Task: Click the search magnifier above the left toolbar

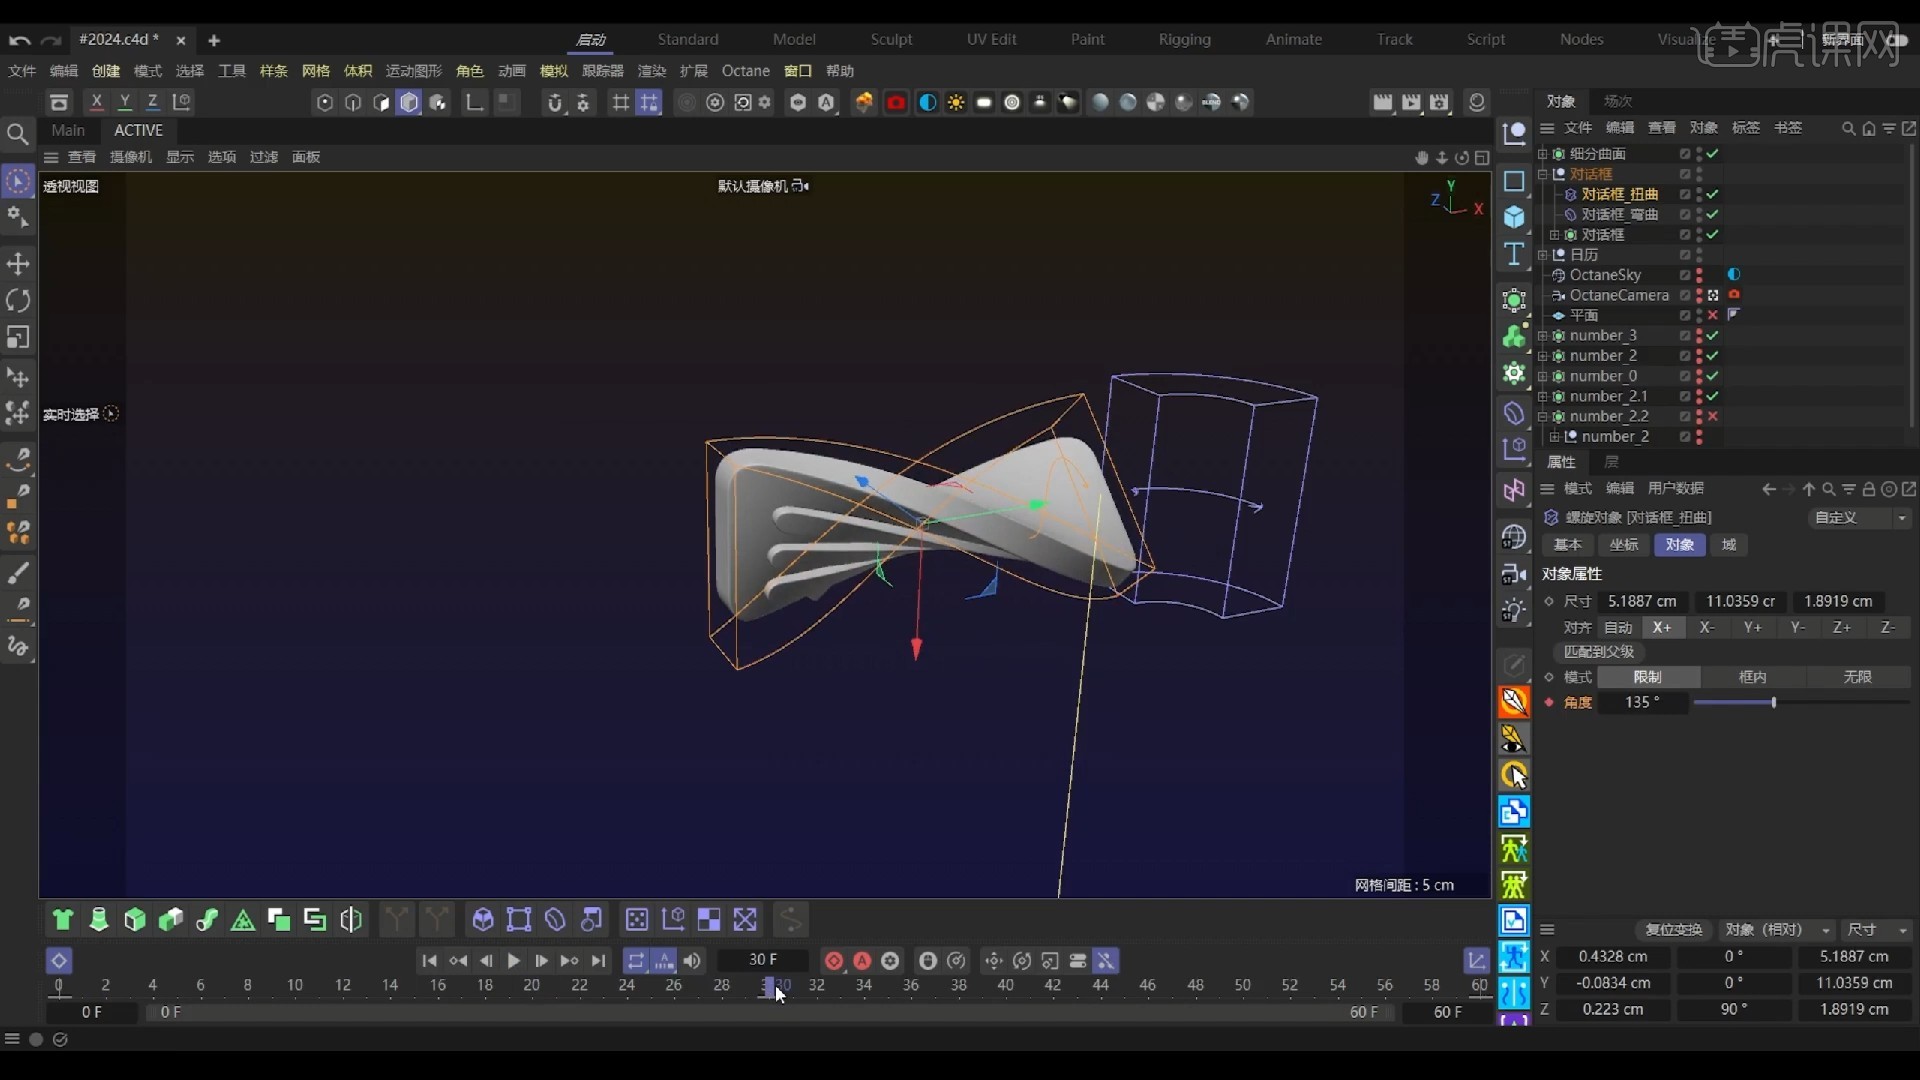Action: (17, 133)
